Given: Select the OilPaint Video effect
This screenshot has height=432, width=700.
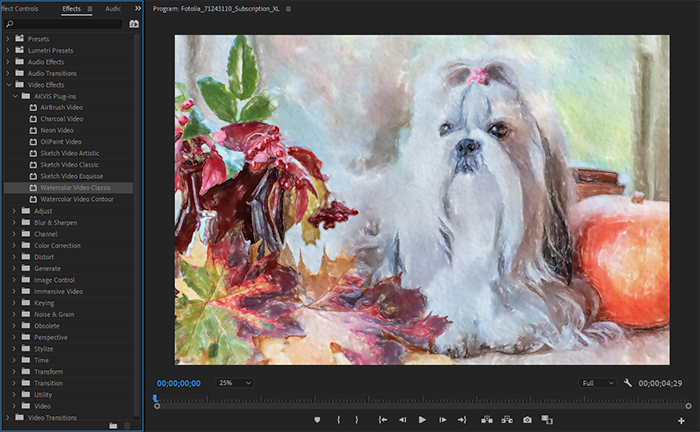Looking at the screenshot, I should click(x=61, y=142).
